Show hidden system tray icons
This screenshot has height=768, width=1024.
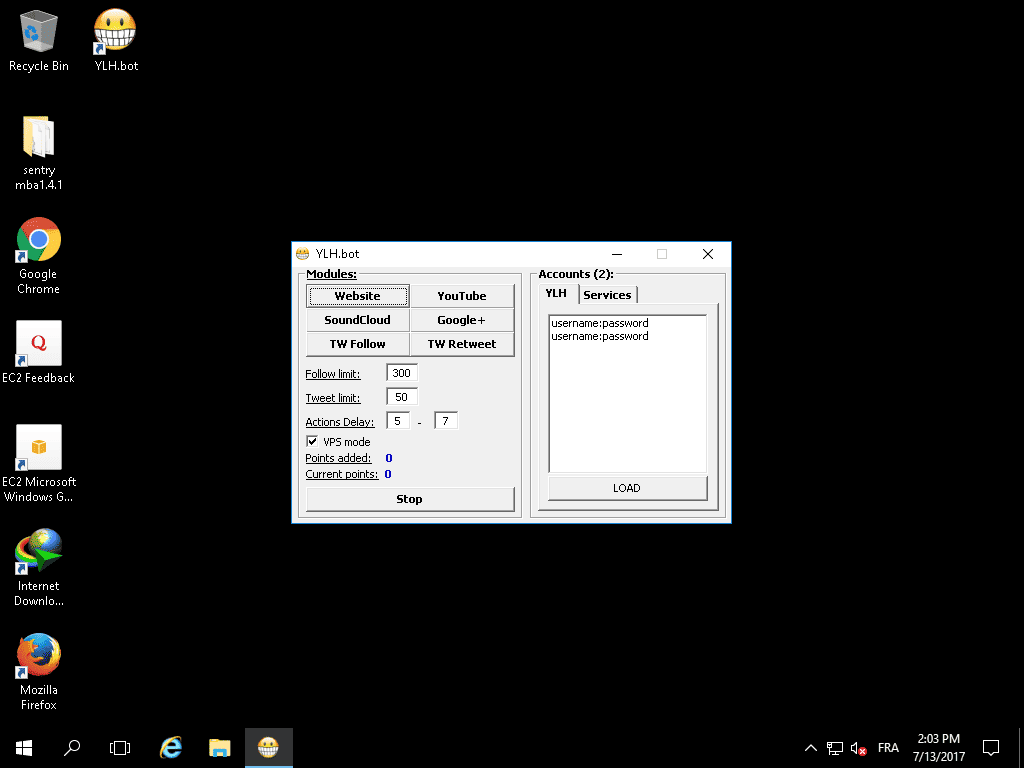pyautogui.click(x=810, y=748)
